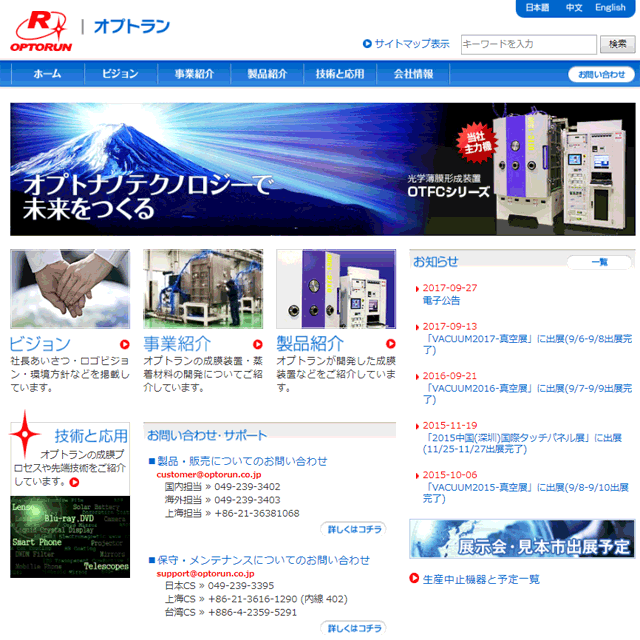Viewport: 640px width, 640px height.
Task: Click the keyword search input field
Action: pyautogui.click(x=528, y=44)
